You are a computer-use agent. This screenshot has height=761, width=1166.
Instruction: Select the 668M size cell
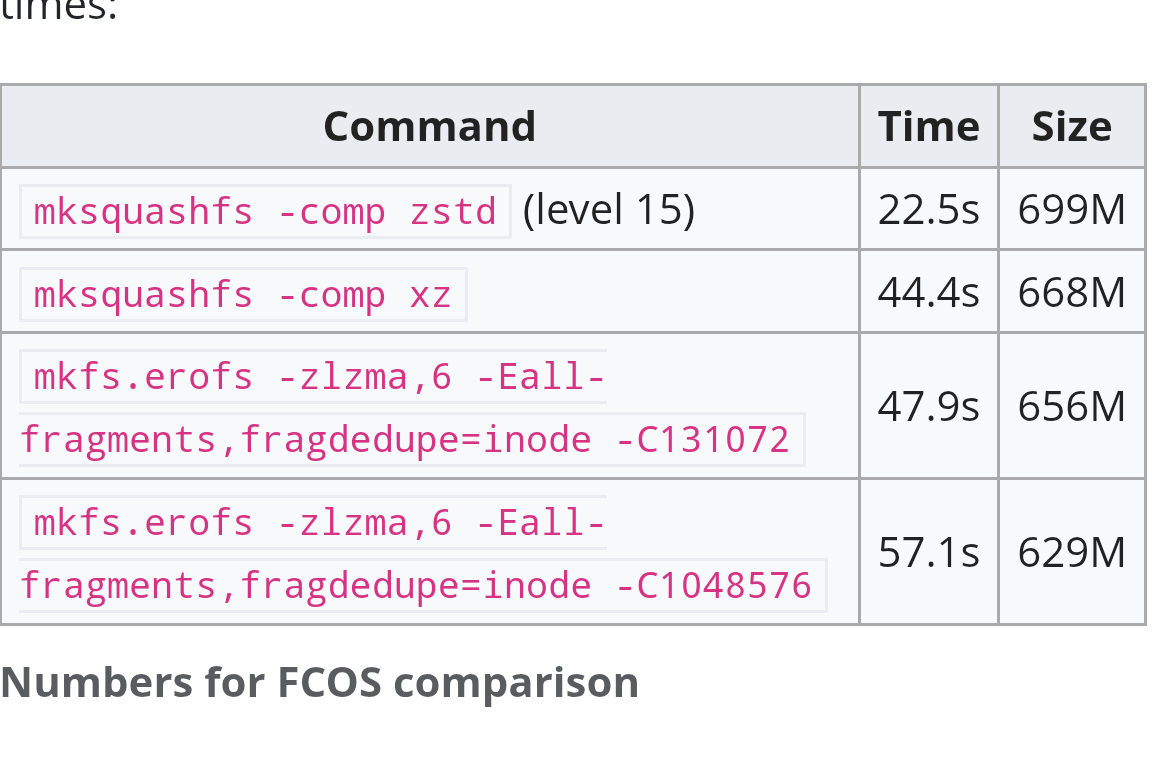[x=1071, y=293]
